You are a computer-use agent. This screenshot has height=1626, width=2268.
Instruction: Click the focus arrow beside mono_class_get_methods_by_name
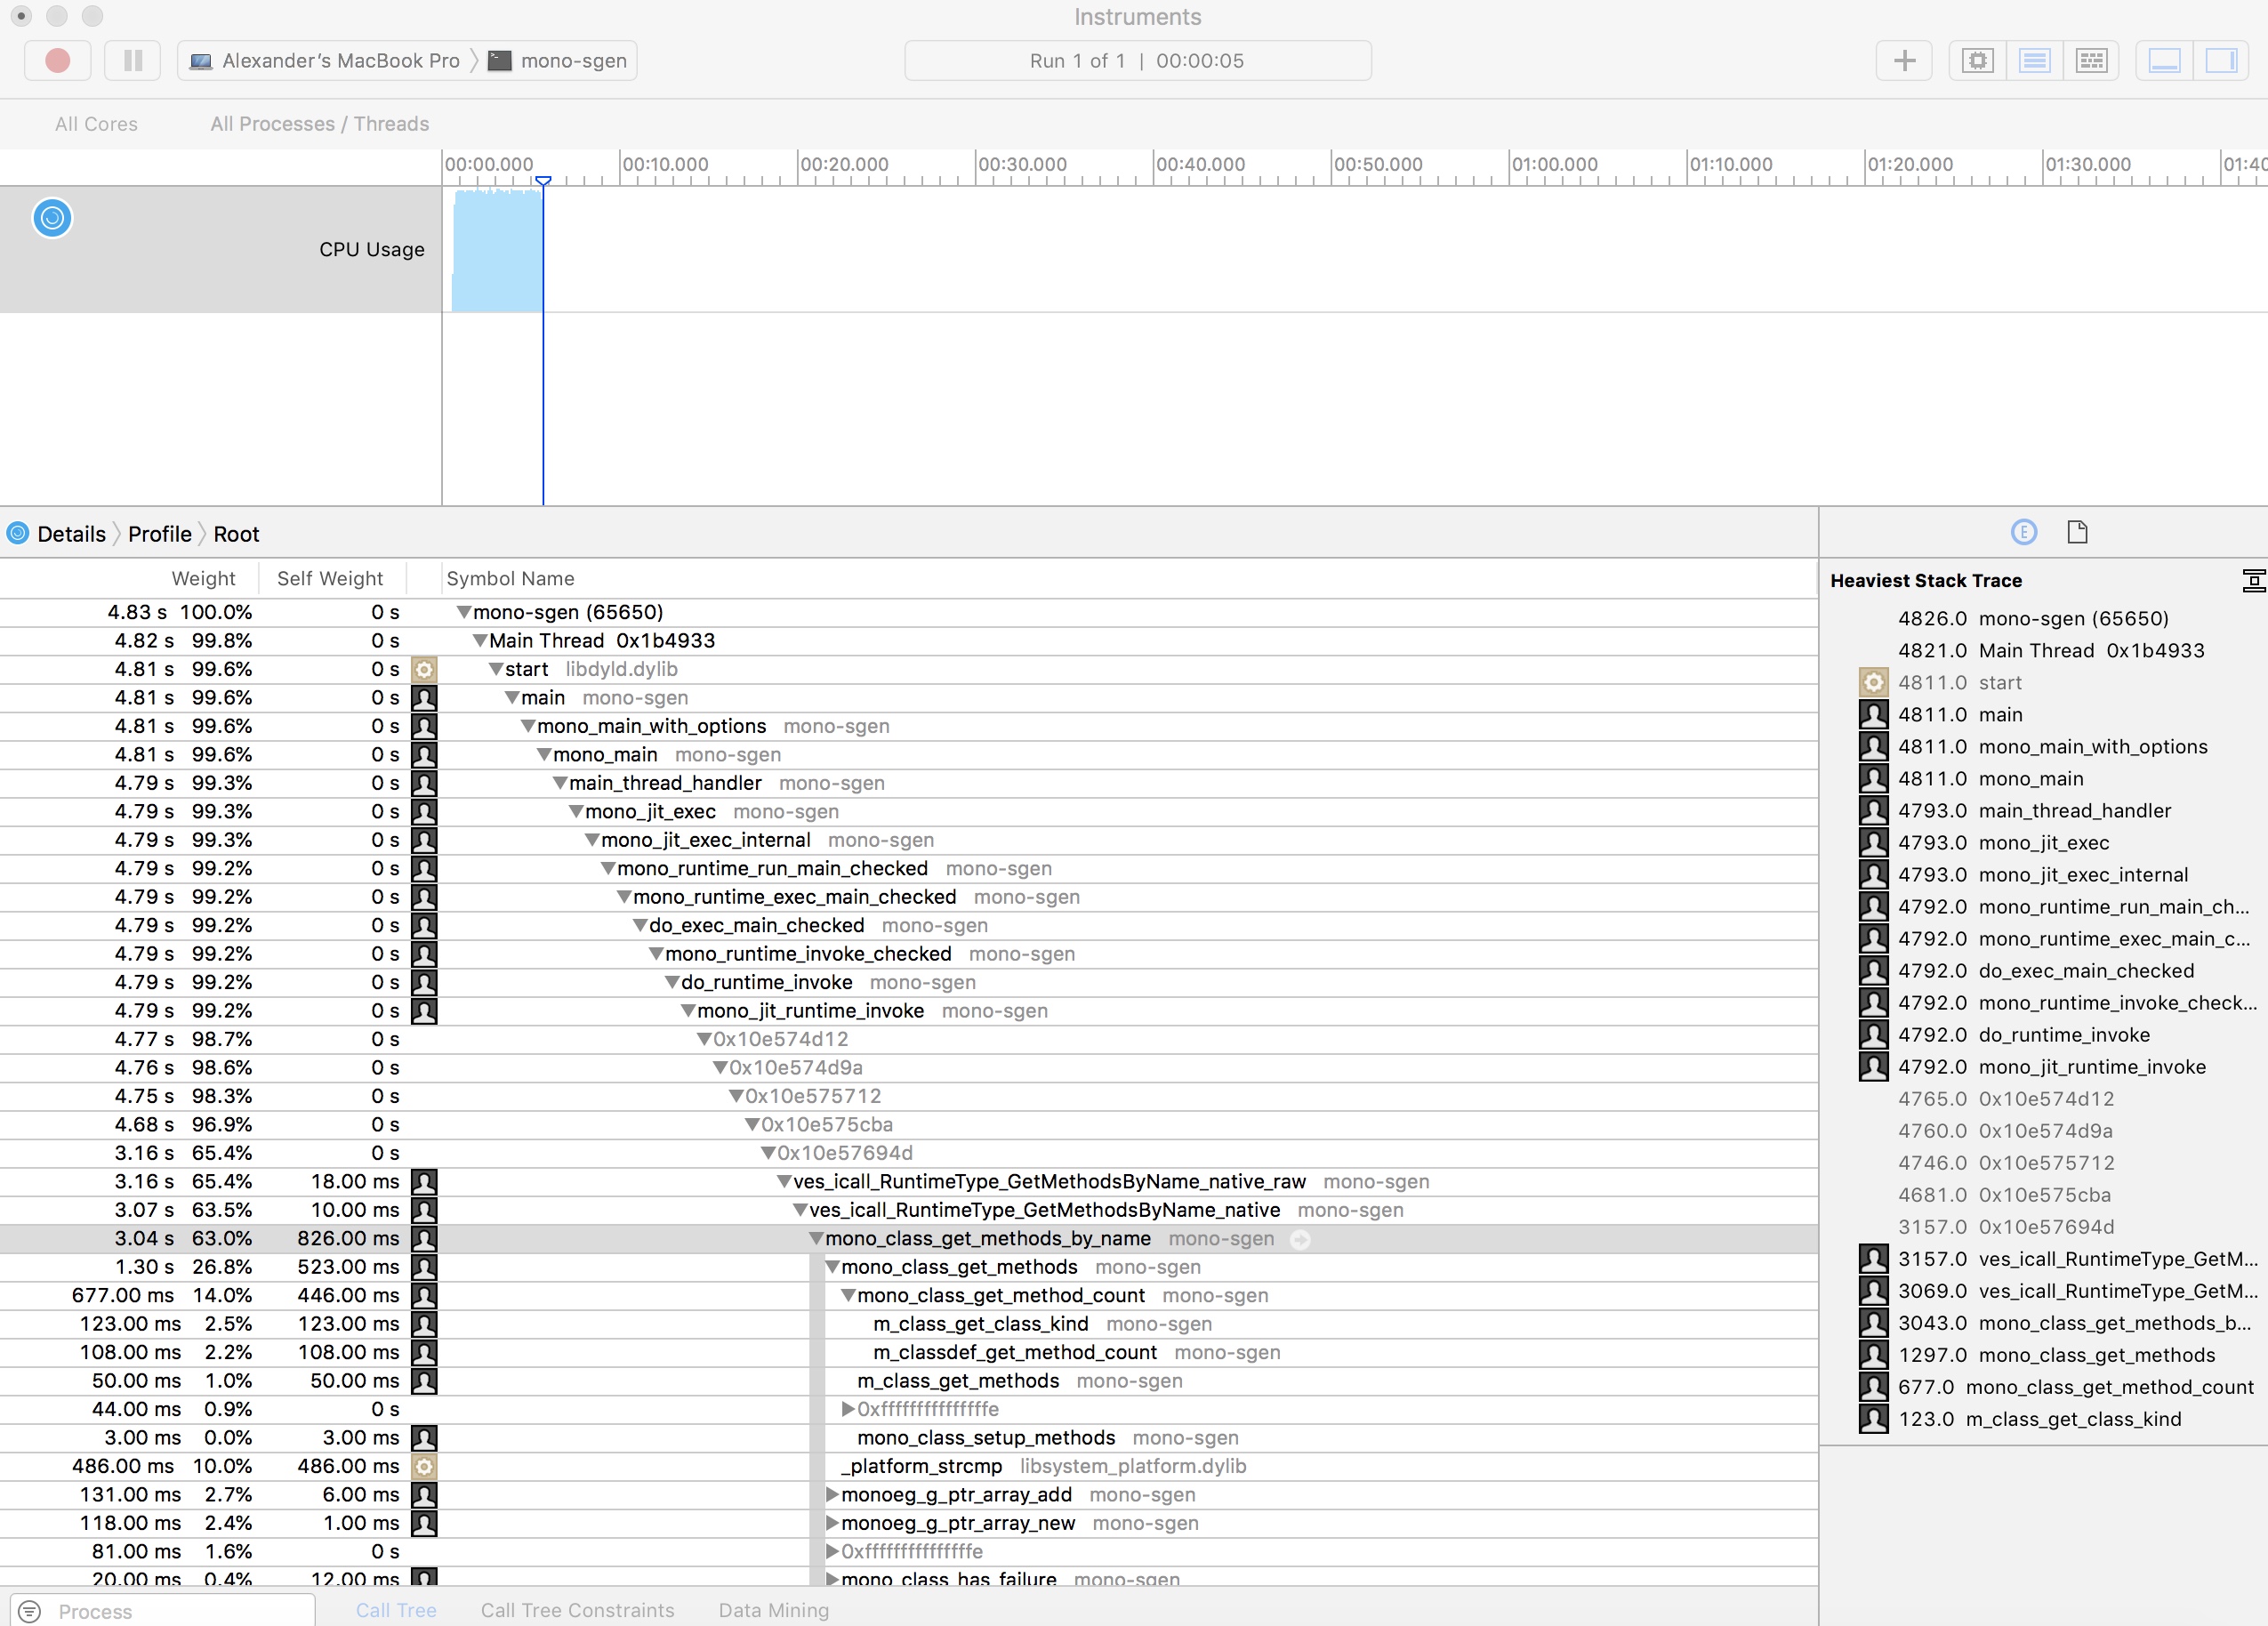pos(1300,1239)
